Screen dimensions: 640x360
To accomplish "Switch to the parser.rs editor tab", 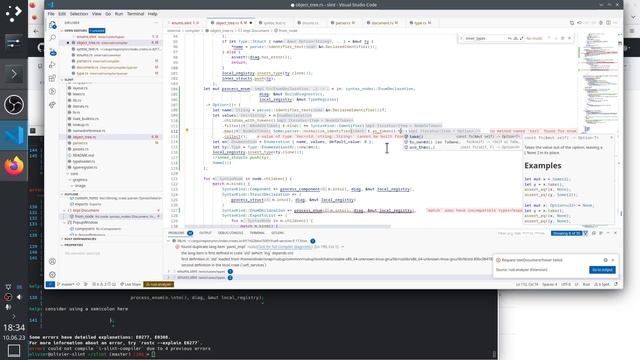I will tap(343, 23).
